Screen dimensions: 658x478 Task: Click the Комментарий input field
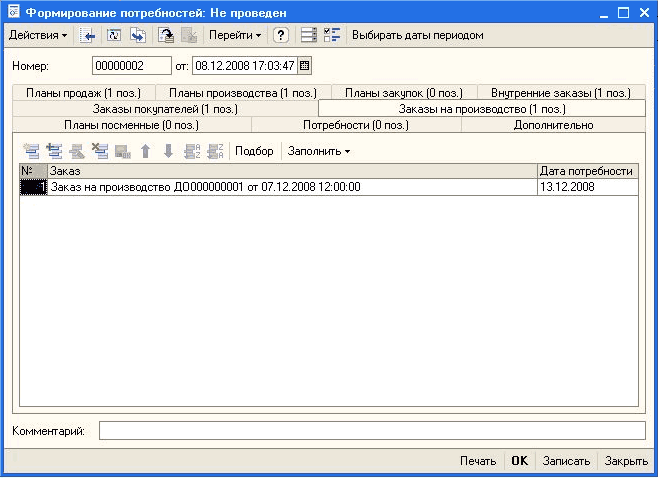tap(372, 431)
